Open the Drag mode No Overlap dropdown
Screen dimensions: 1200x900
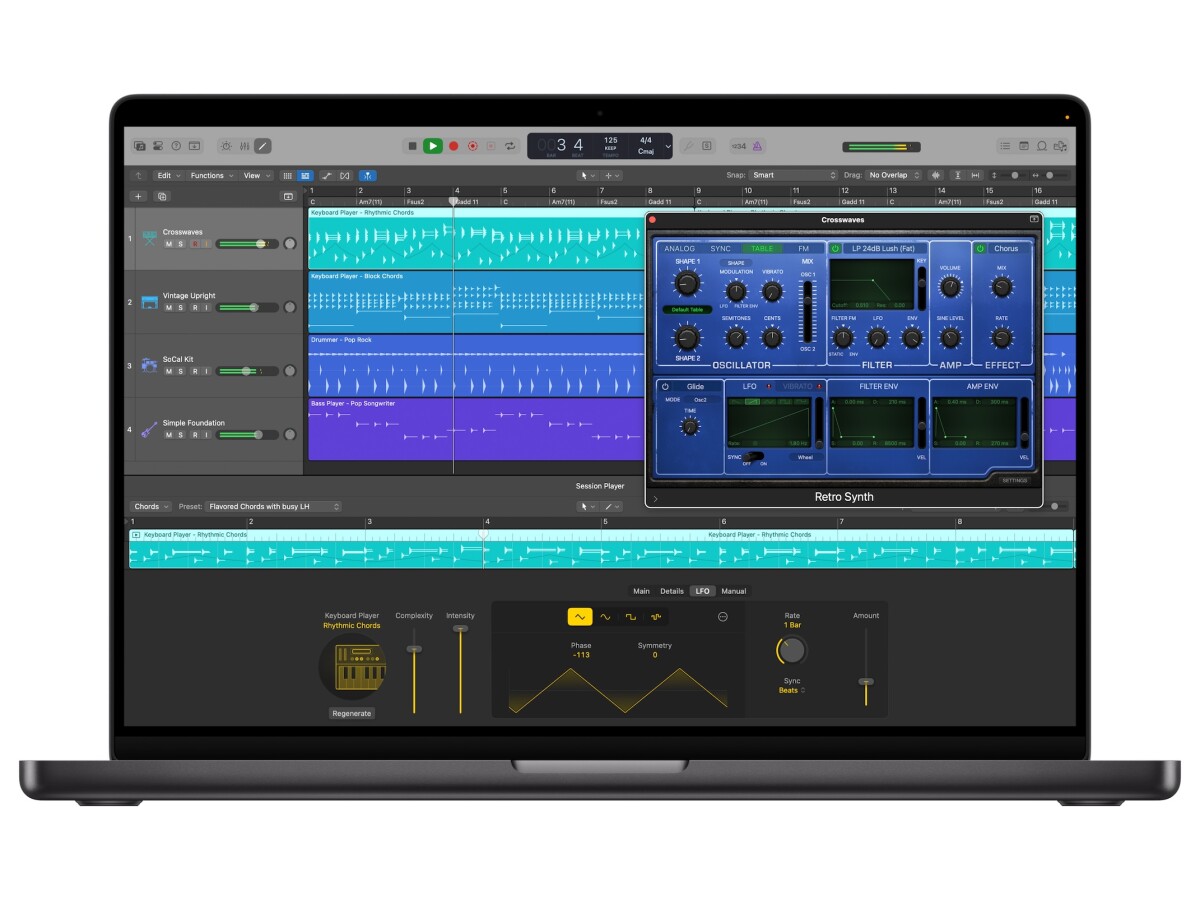tap(893, 175)
